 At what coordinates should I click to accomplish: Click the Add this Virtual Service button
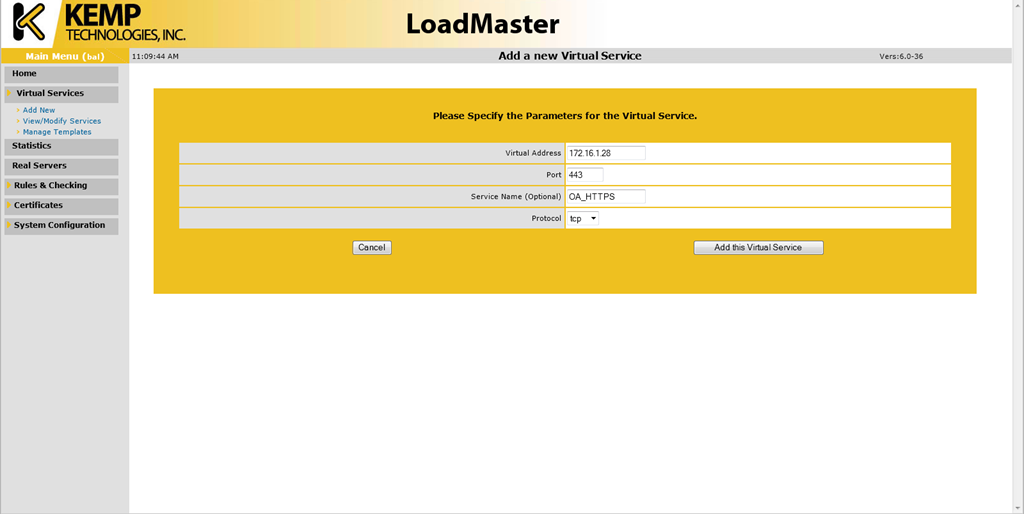758,248
